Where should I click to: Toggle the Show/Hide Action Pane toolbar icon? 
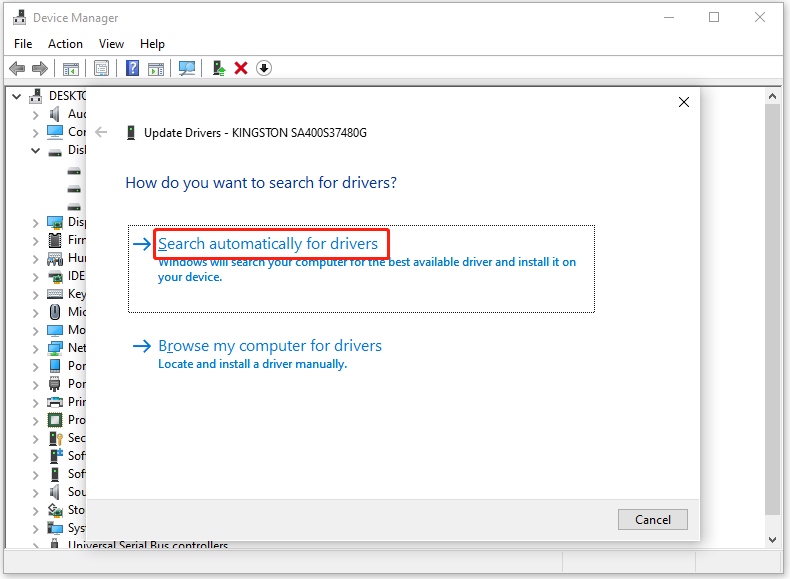pyautogui.click(x=156, y=69)
